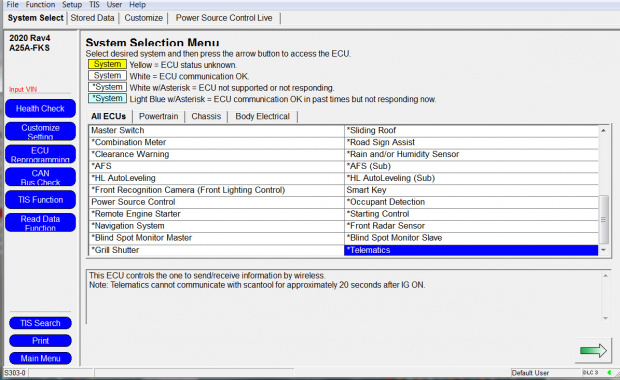This screenshot has height=380, width=620.
Task: Select *Blind Spot Monitor Master
Action: pos(217,238)
